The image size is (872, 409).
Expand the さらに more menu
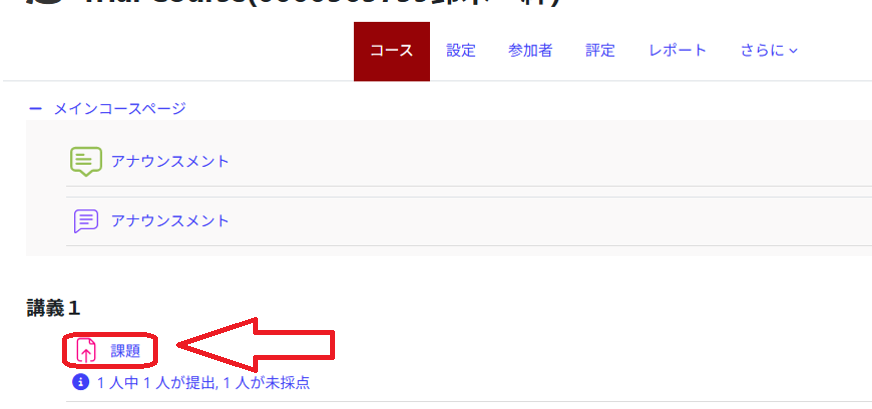769,51
